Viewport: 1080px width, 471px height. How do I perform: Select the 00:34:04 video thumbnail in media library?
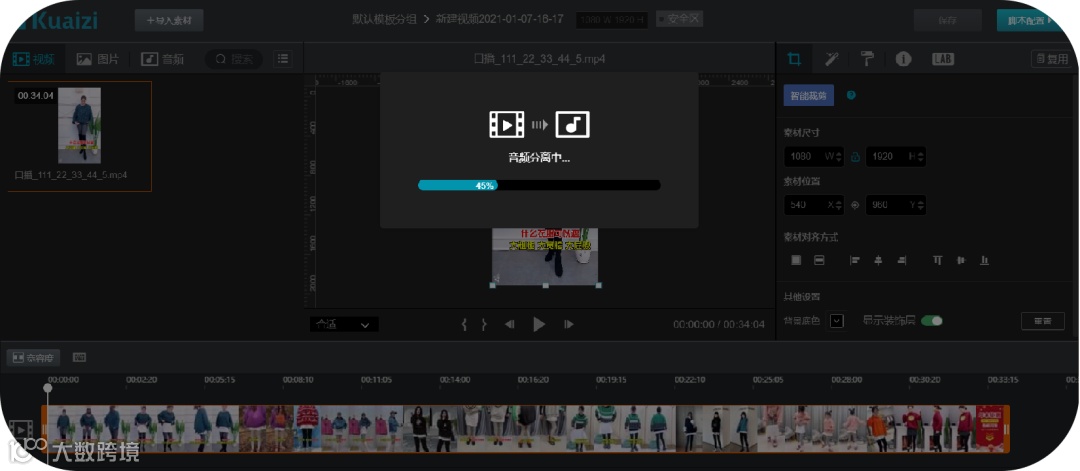(79, 125)
